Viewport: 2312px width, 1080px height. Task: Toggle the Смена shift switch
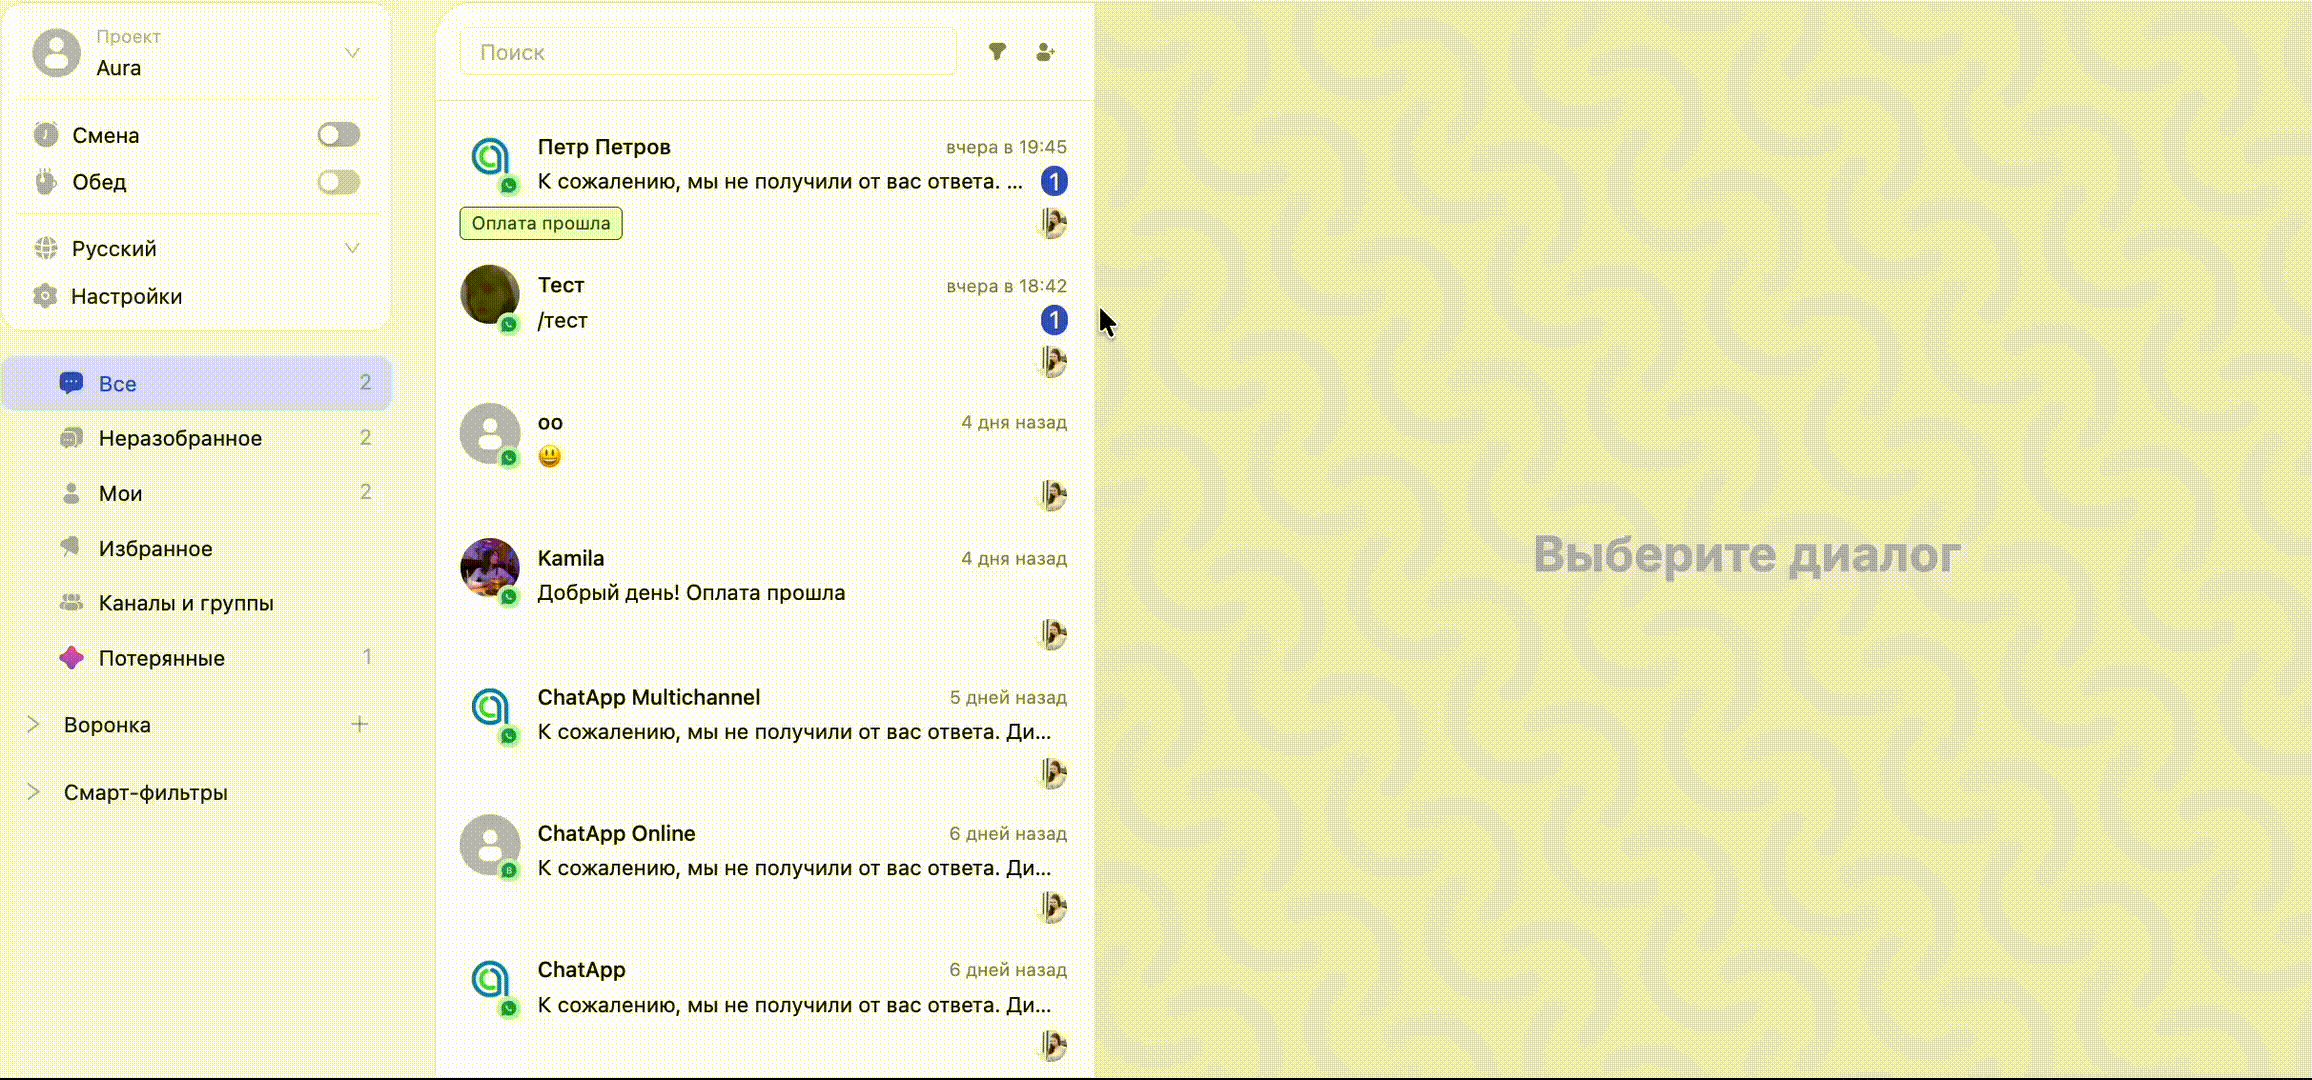tap(338, 135)
